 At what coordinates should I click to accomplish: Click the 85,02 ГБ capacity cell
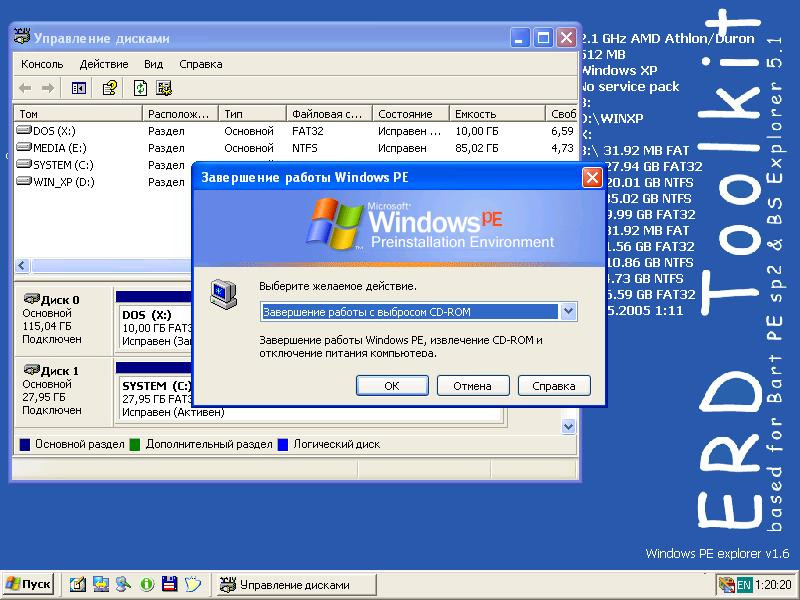477,148
